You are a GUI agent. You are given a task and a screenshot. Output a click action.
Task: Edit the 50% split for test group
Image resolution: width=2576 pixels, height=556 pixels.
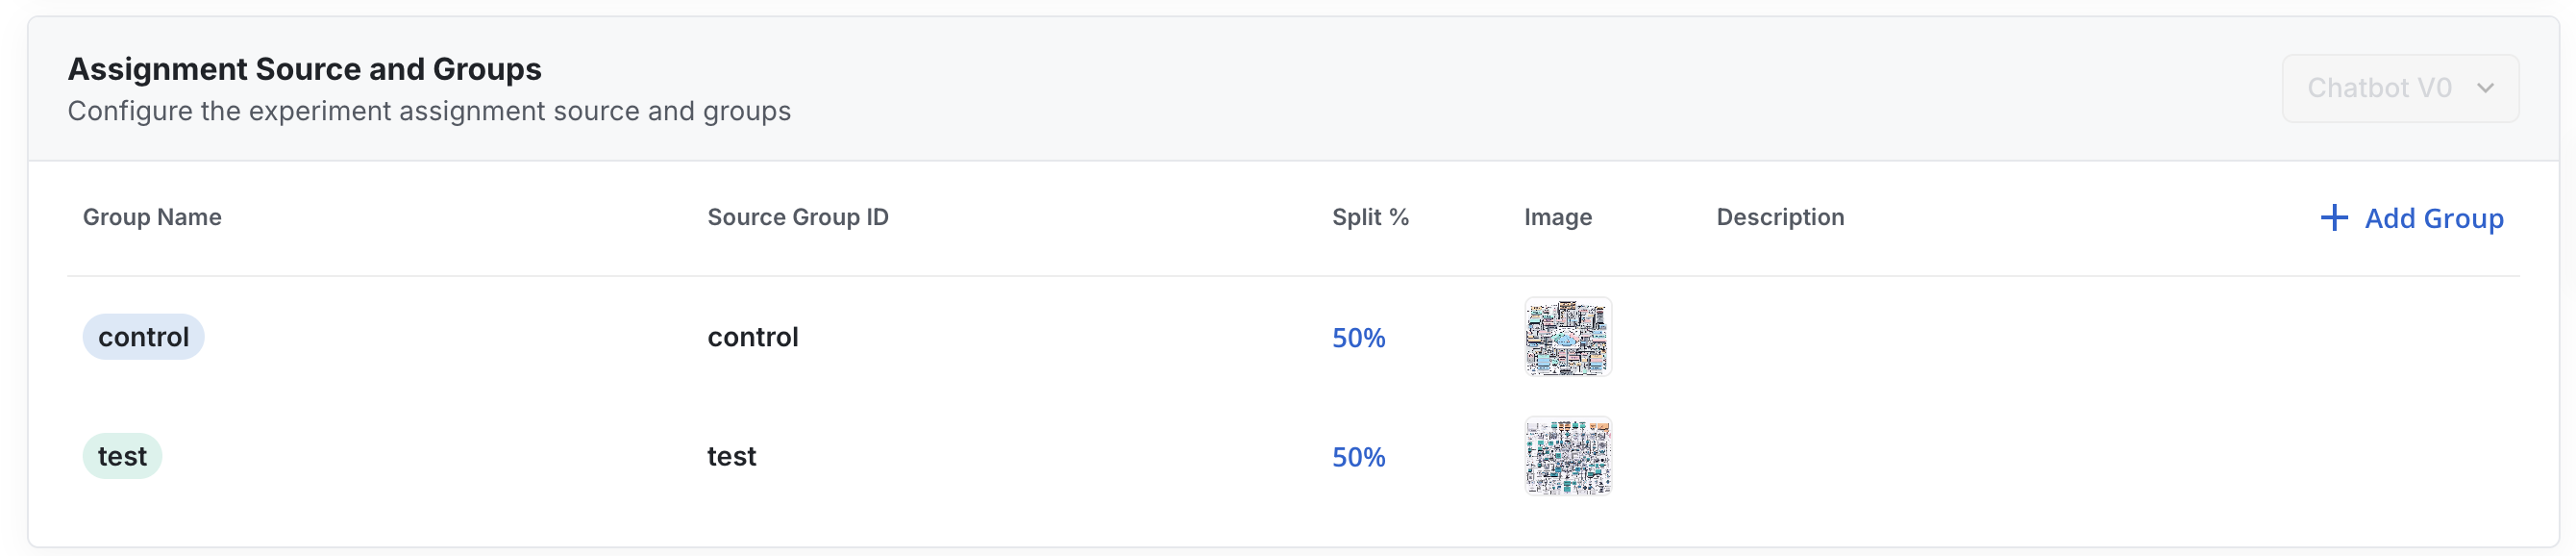coord(1358,457)
